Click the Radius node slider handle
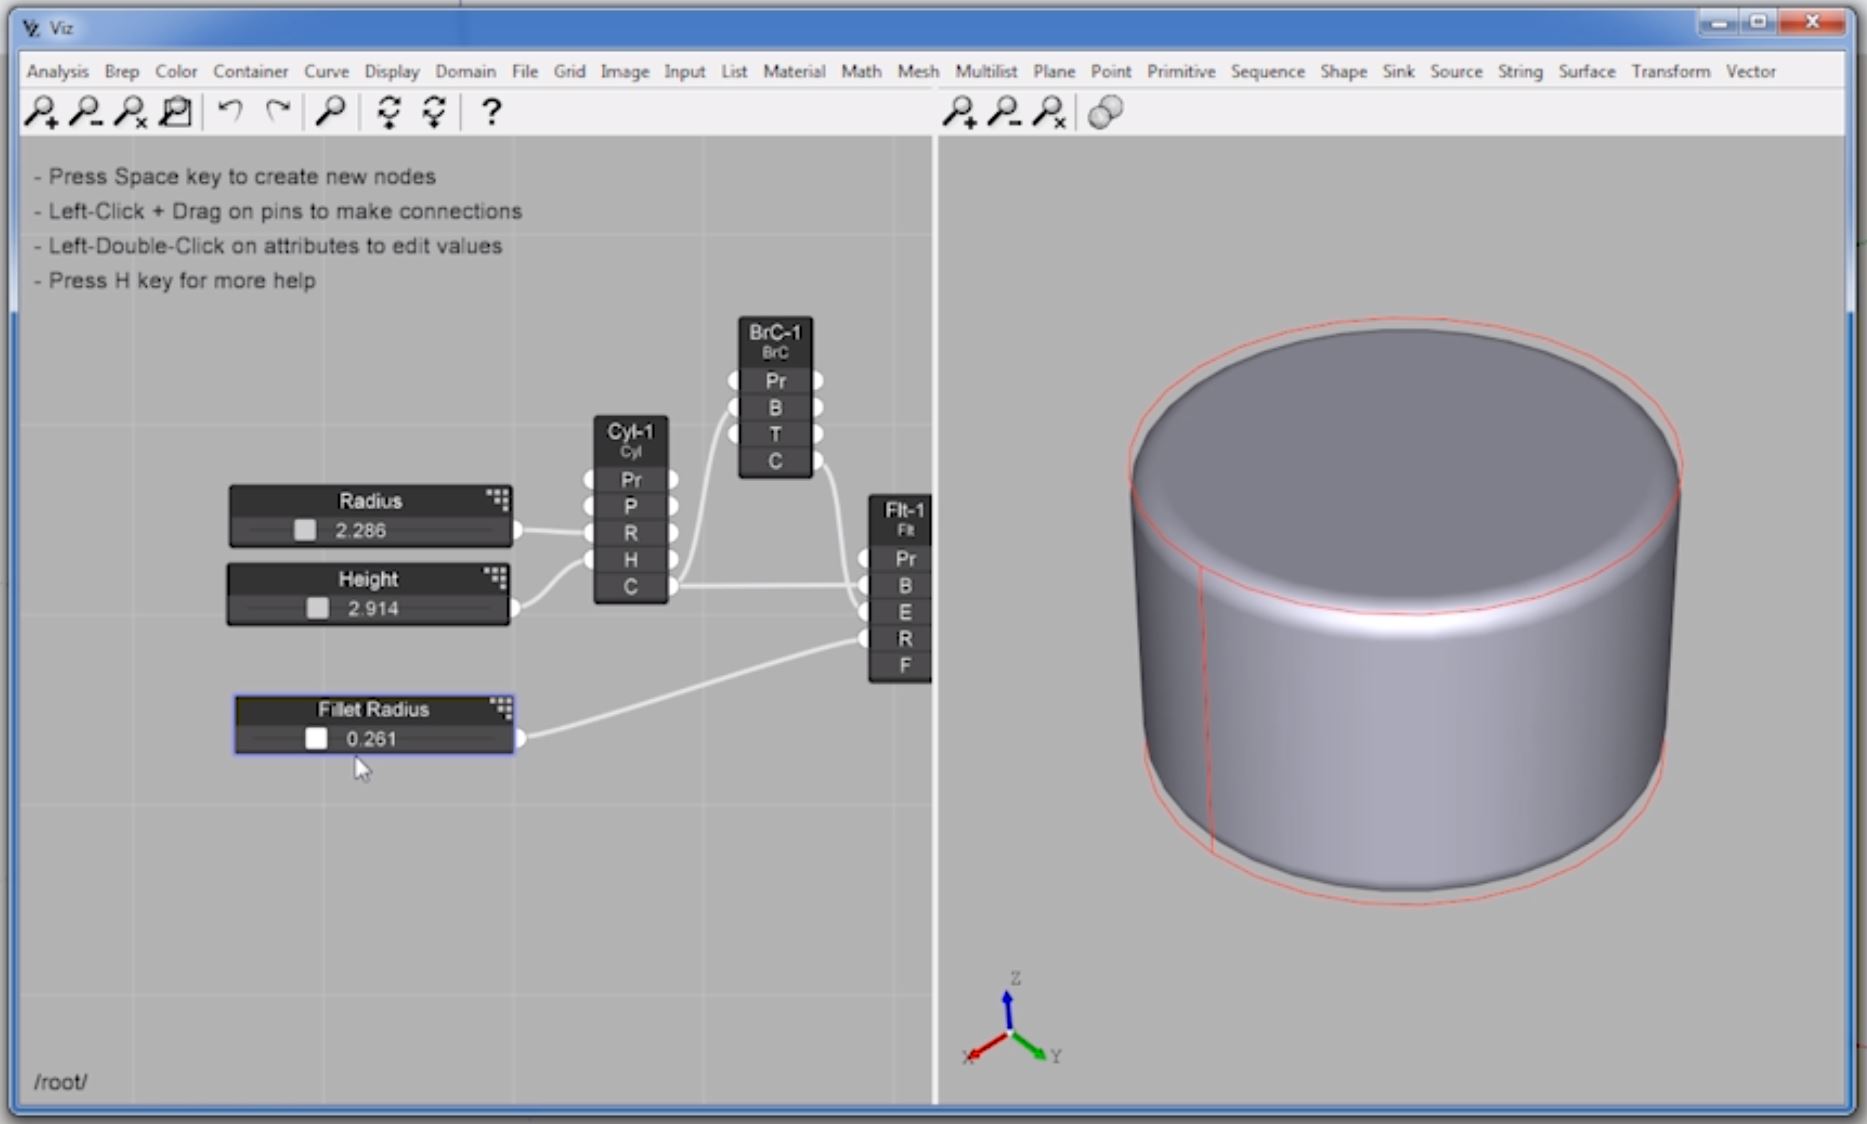This screenshot has height=1124, width=1867. (x=304, y=530)
